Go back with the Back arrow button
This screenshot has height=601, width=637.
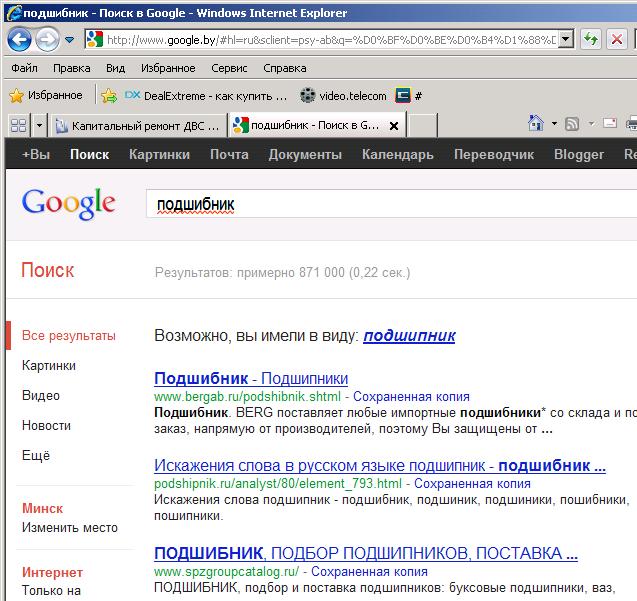(19, 39)
